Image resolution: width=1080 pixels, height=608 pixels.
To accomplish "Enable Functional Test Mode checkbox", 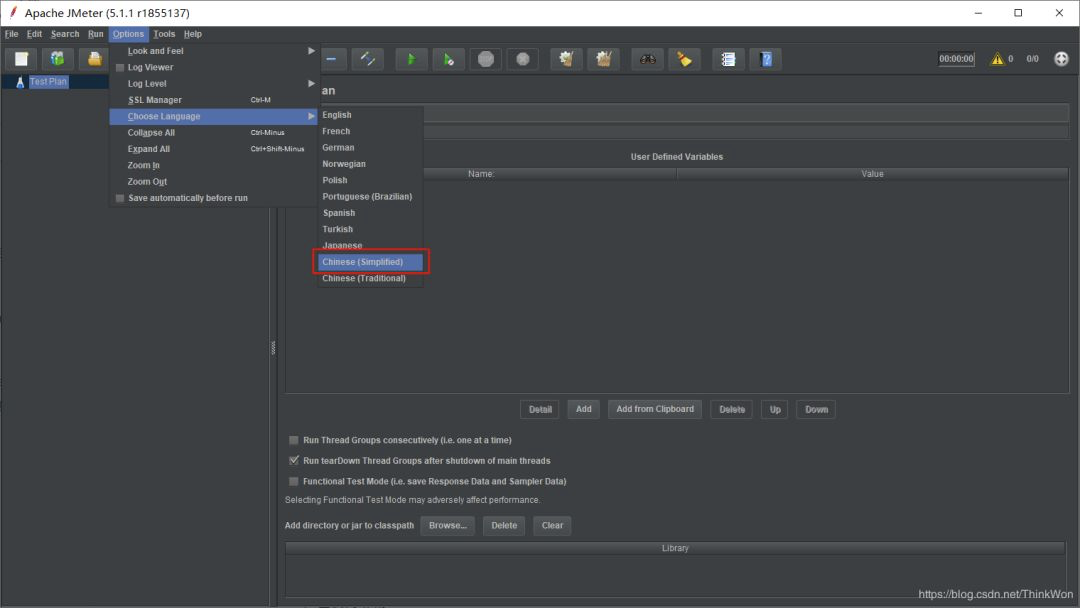I will click(294, 481).
